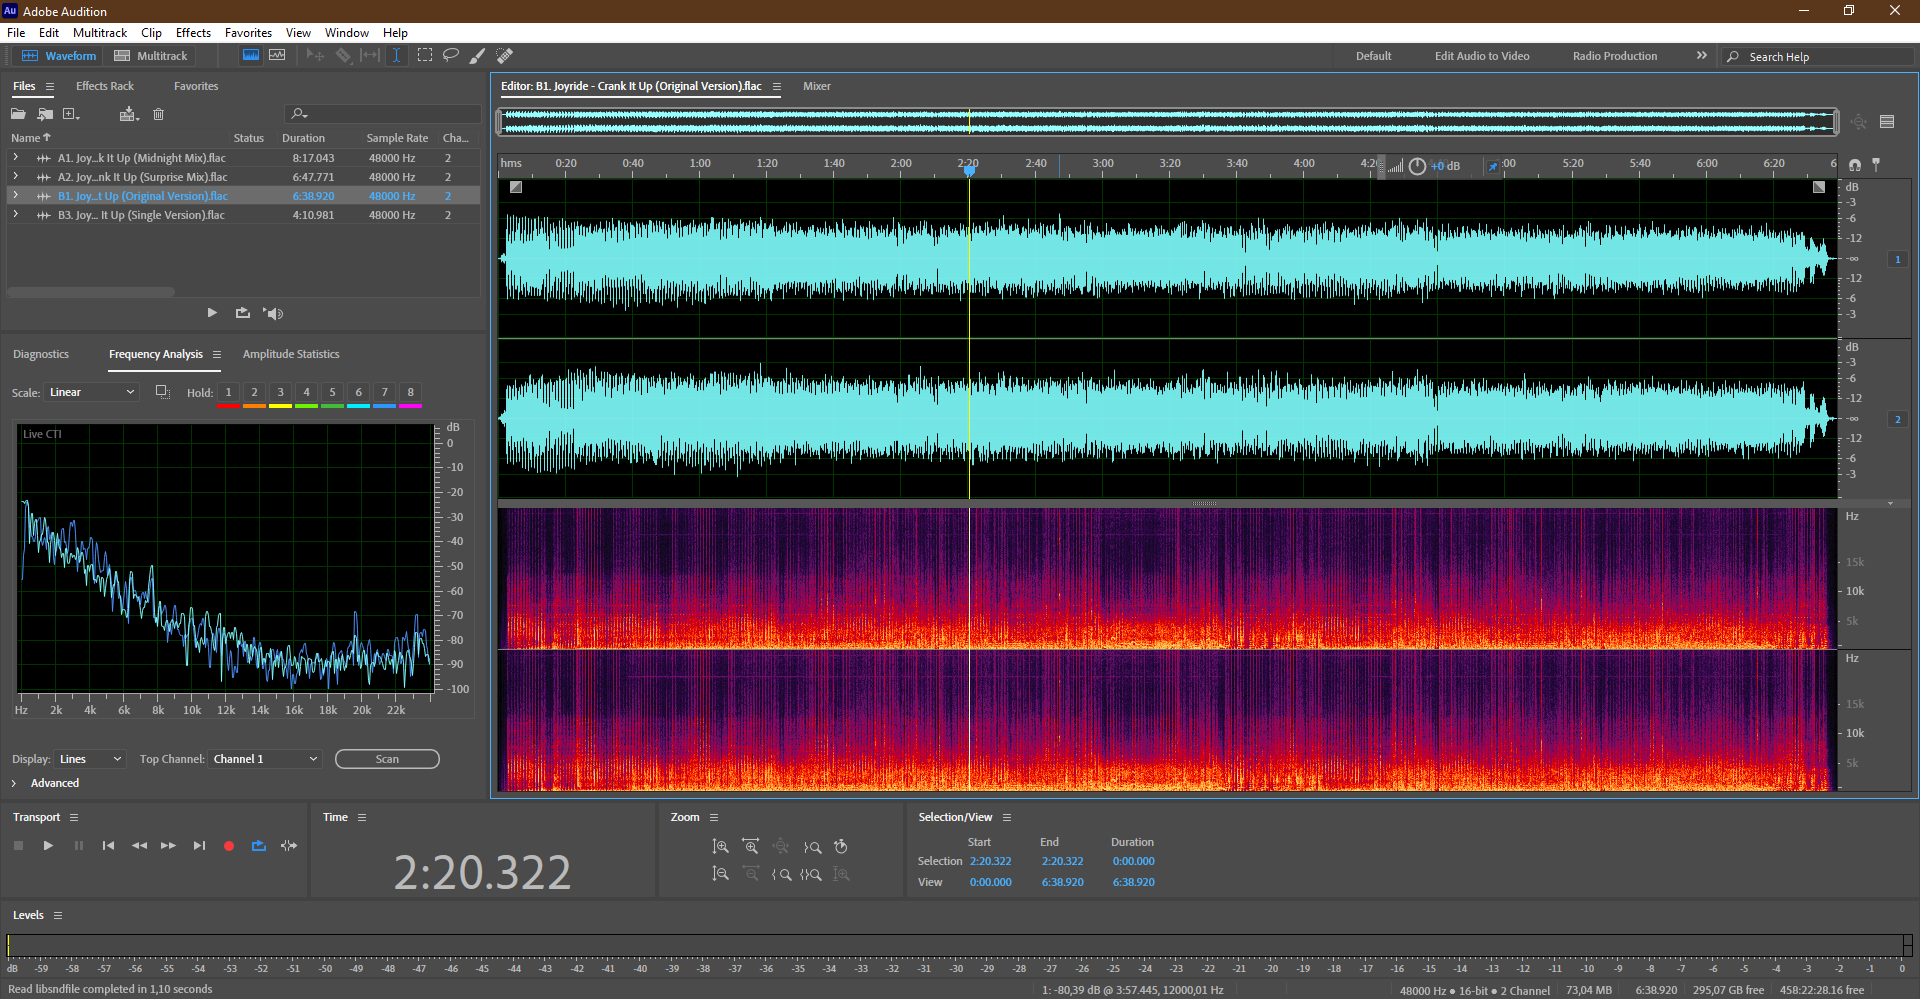
Task: Expand the B3. Joy... It Up (Single Version) file row
Action: click(15, 215)
